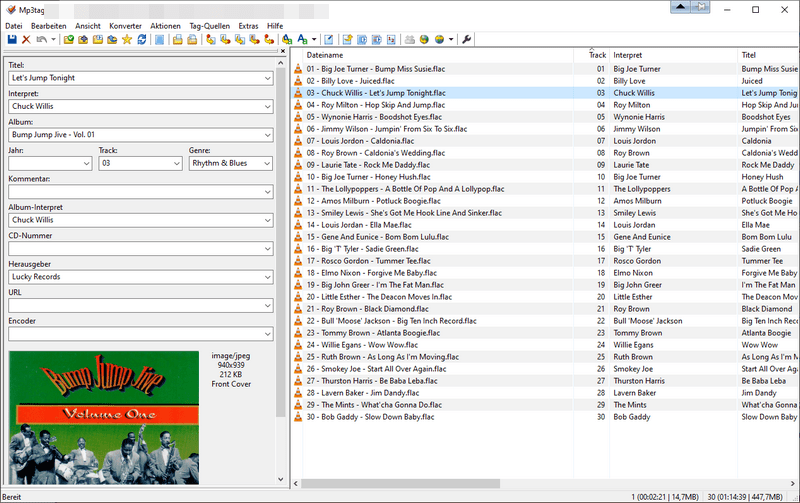Open the Konverter menu
This screenshot has width=800, height=503.
[125, 25]
